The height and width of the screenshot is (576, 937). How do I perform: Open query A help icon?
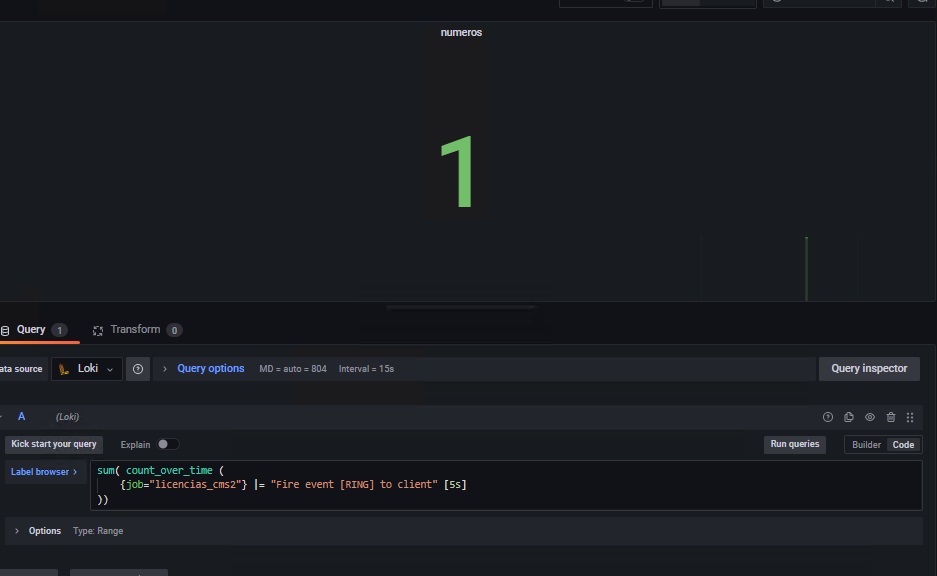pyautogui.click(x=828, y=417)
